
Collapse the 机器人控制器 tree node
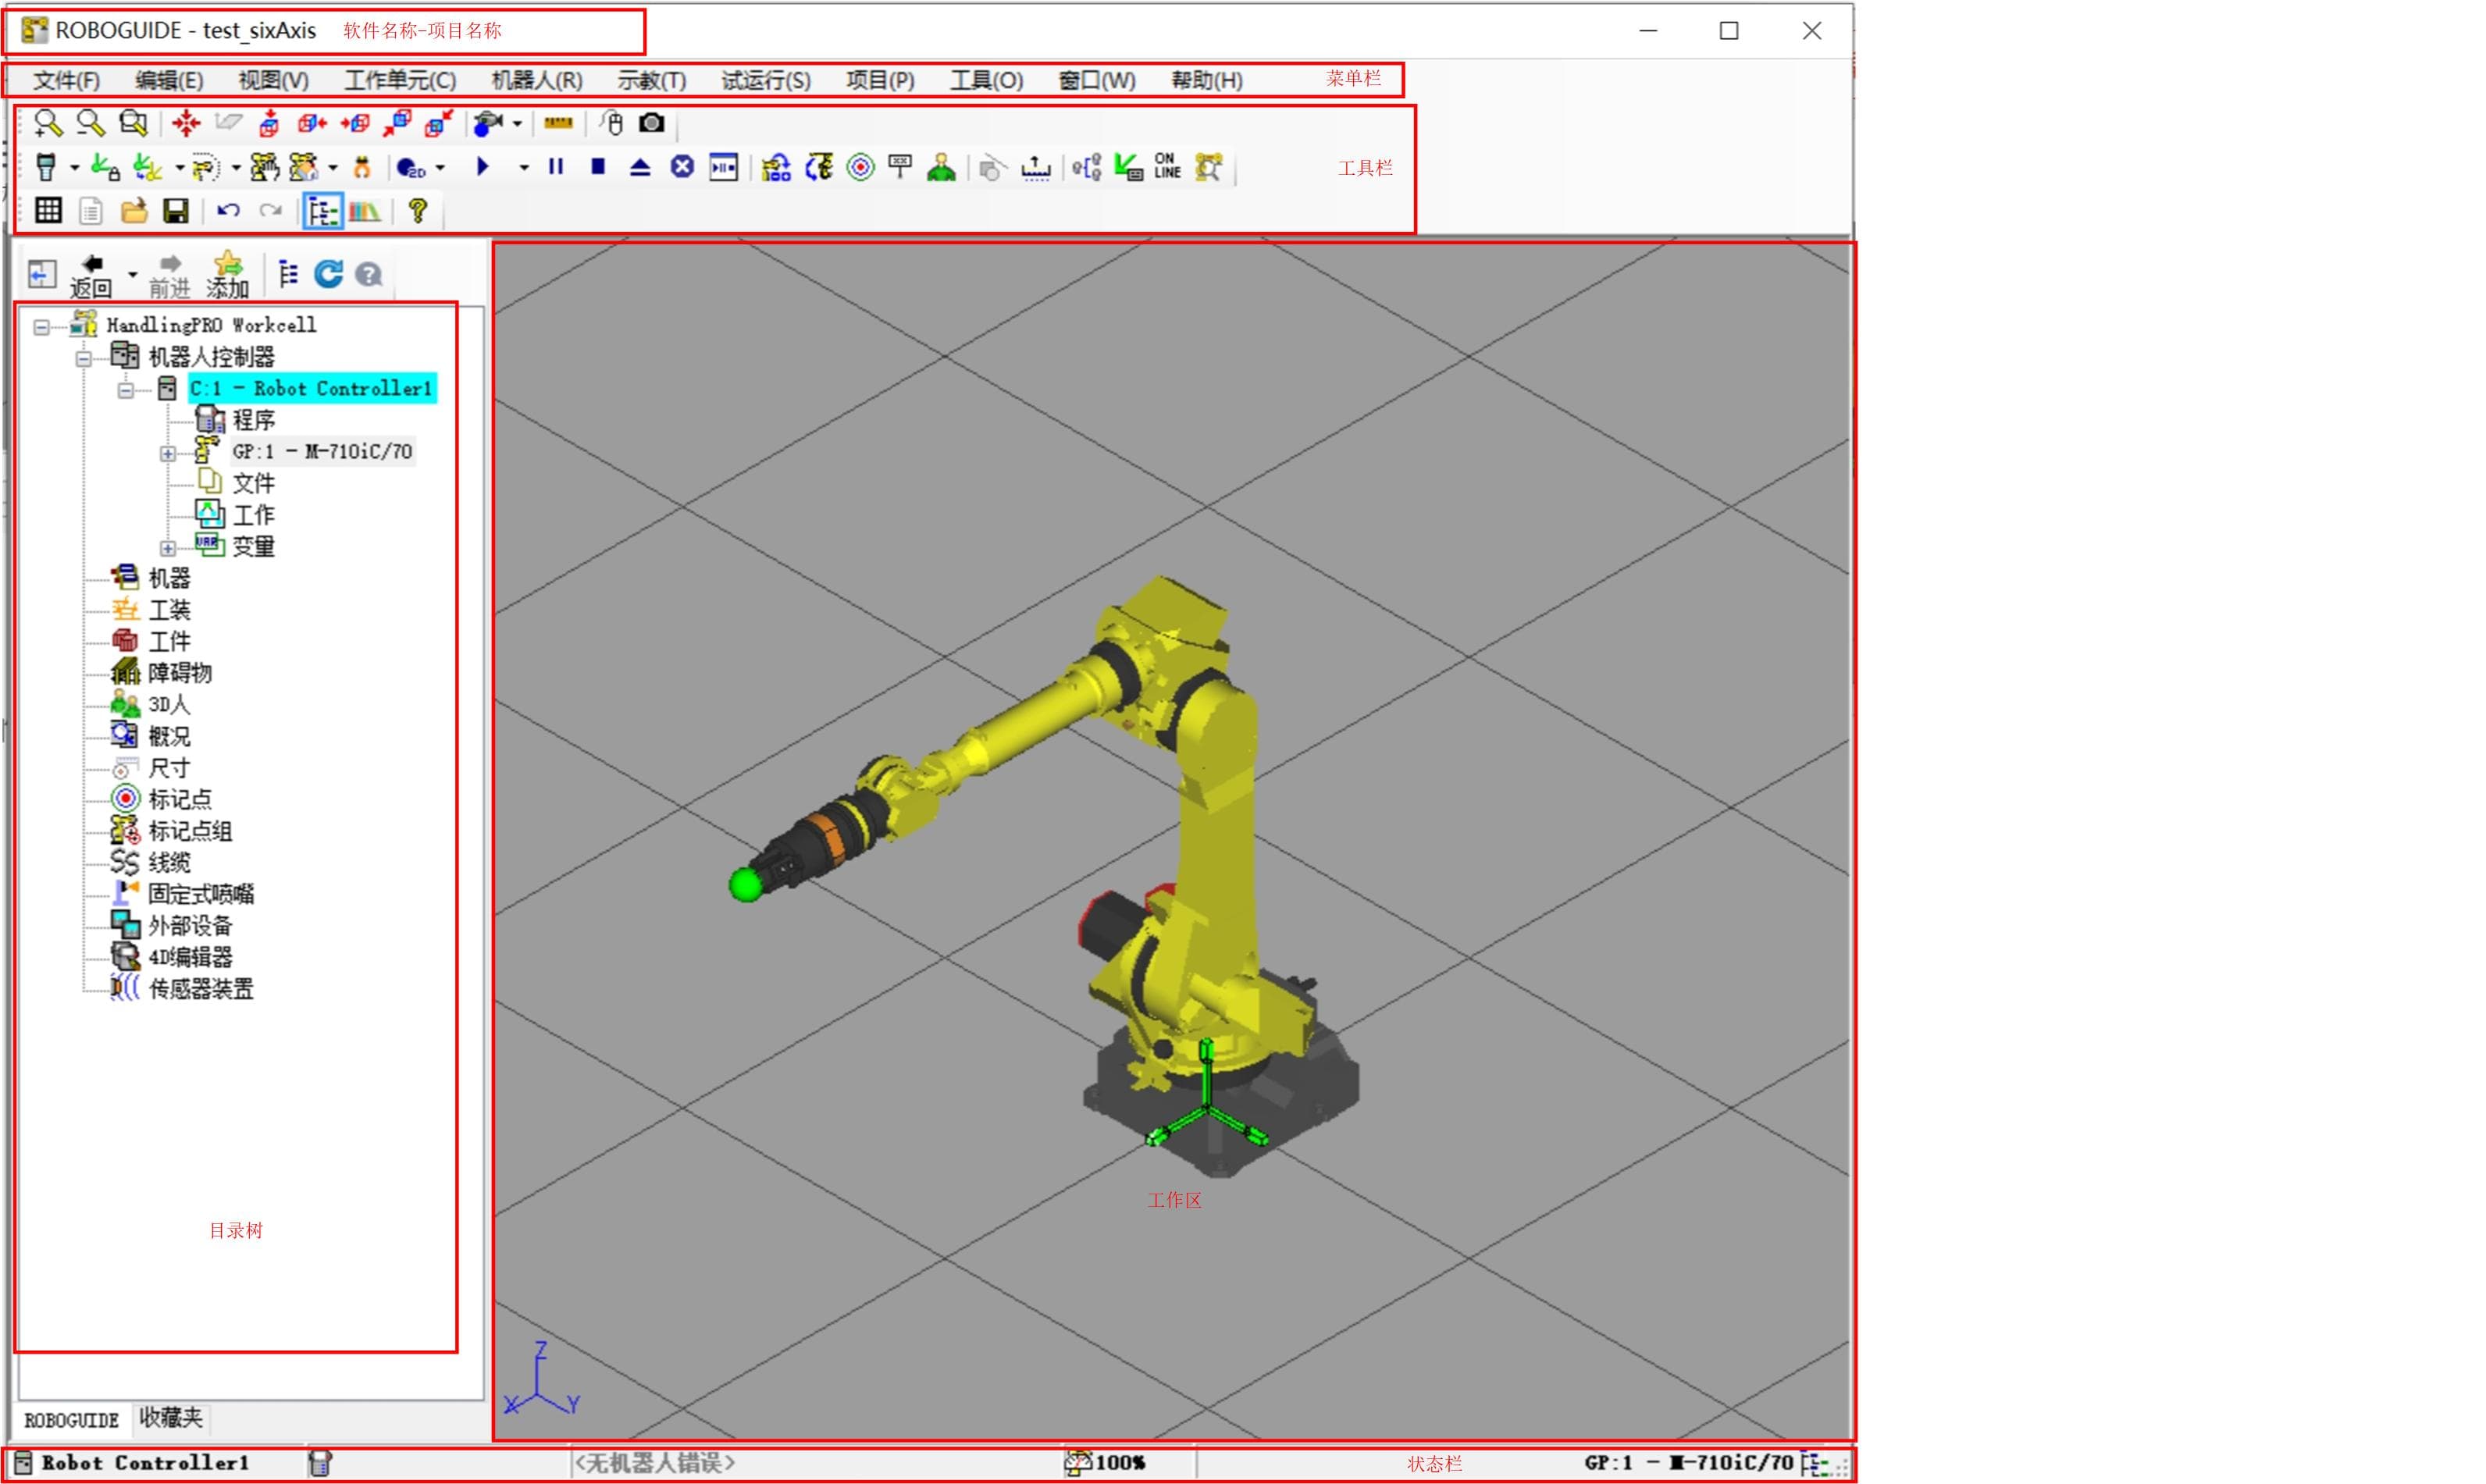pyautogui.click(x=84, y=358)
